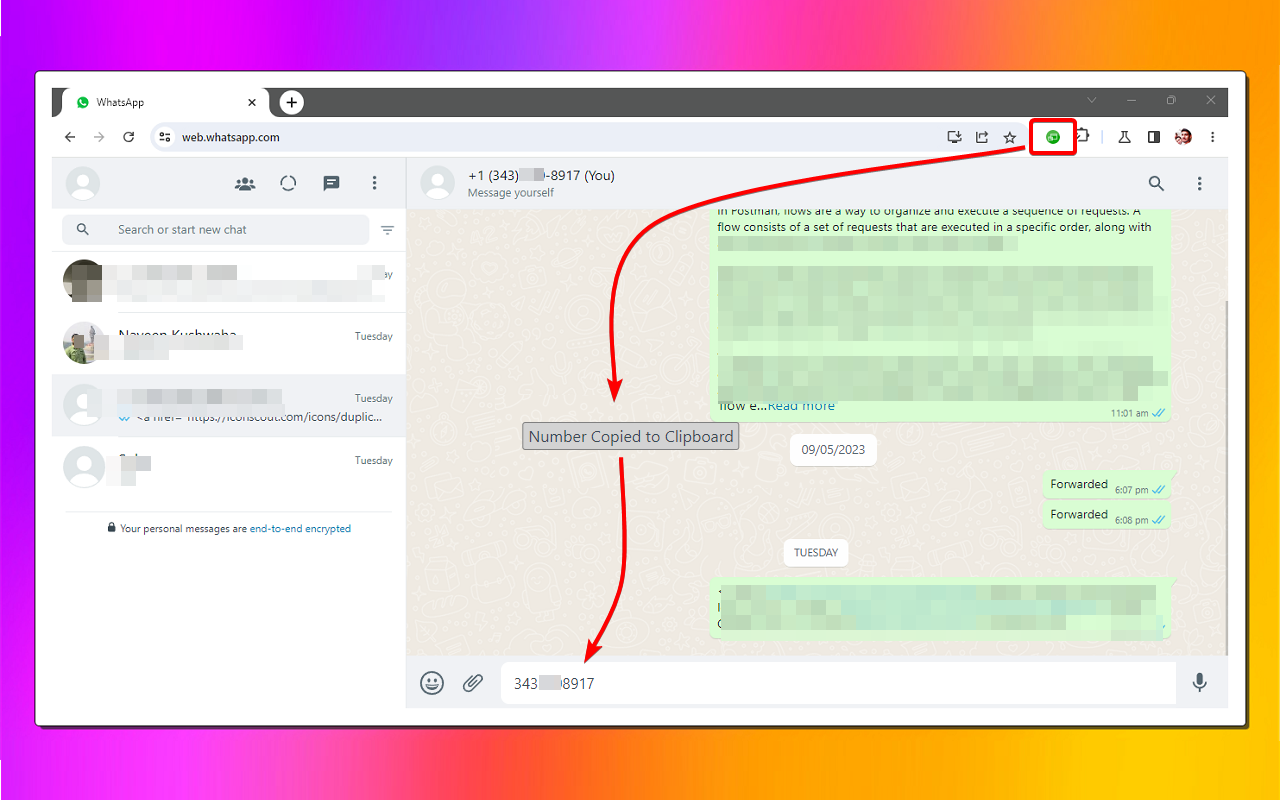Click the Number Copied to Clipboard toast
The width and height of the screenshot is (1280, 800).
(x=630, y=436)
